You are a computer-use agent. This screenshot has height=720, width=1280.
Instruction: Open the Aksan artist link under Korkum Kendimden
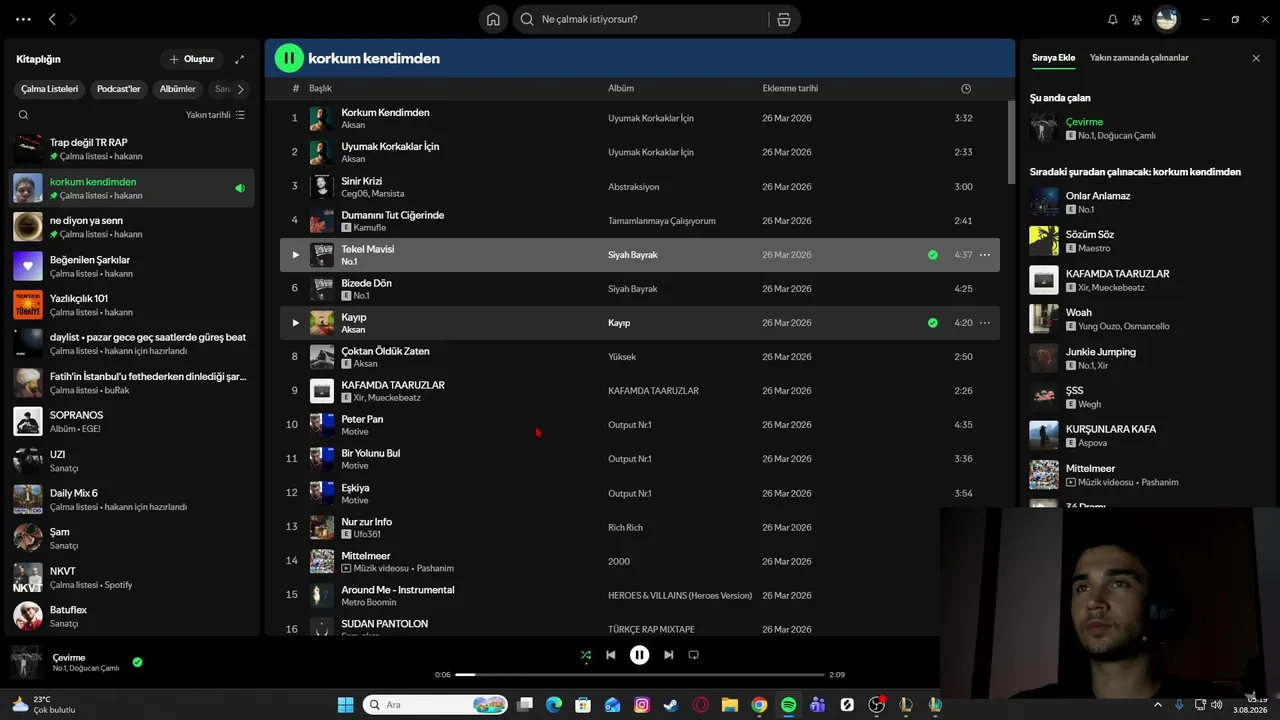point(353,125)
